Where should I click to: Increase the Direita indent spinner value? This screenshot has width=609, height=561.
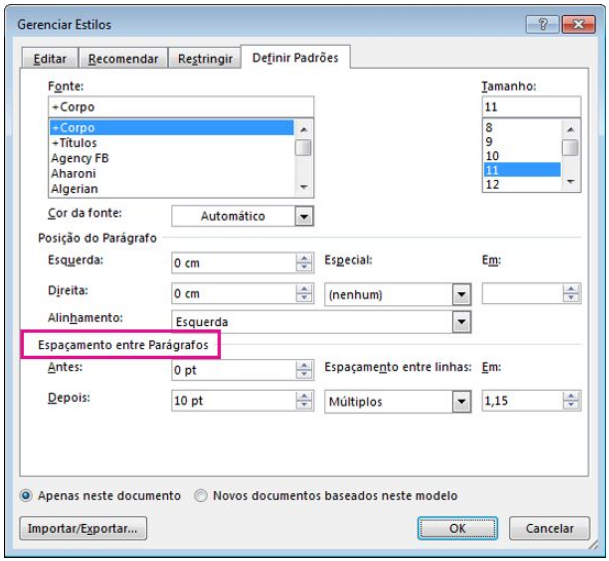305,290
